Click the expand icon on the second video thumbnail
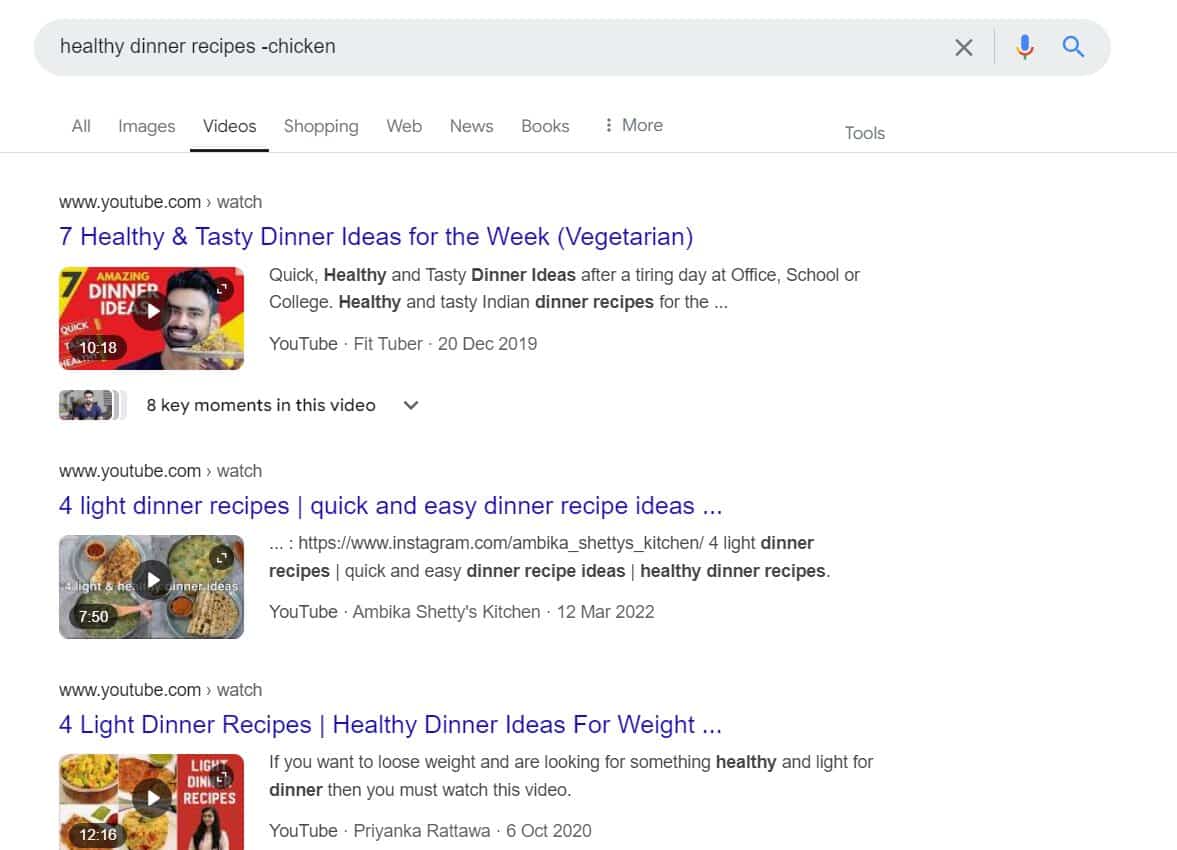 tap(223, 557)
